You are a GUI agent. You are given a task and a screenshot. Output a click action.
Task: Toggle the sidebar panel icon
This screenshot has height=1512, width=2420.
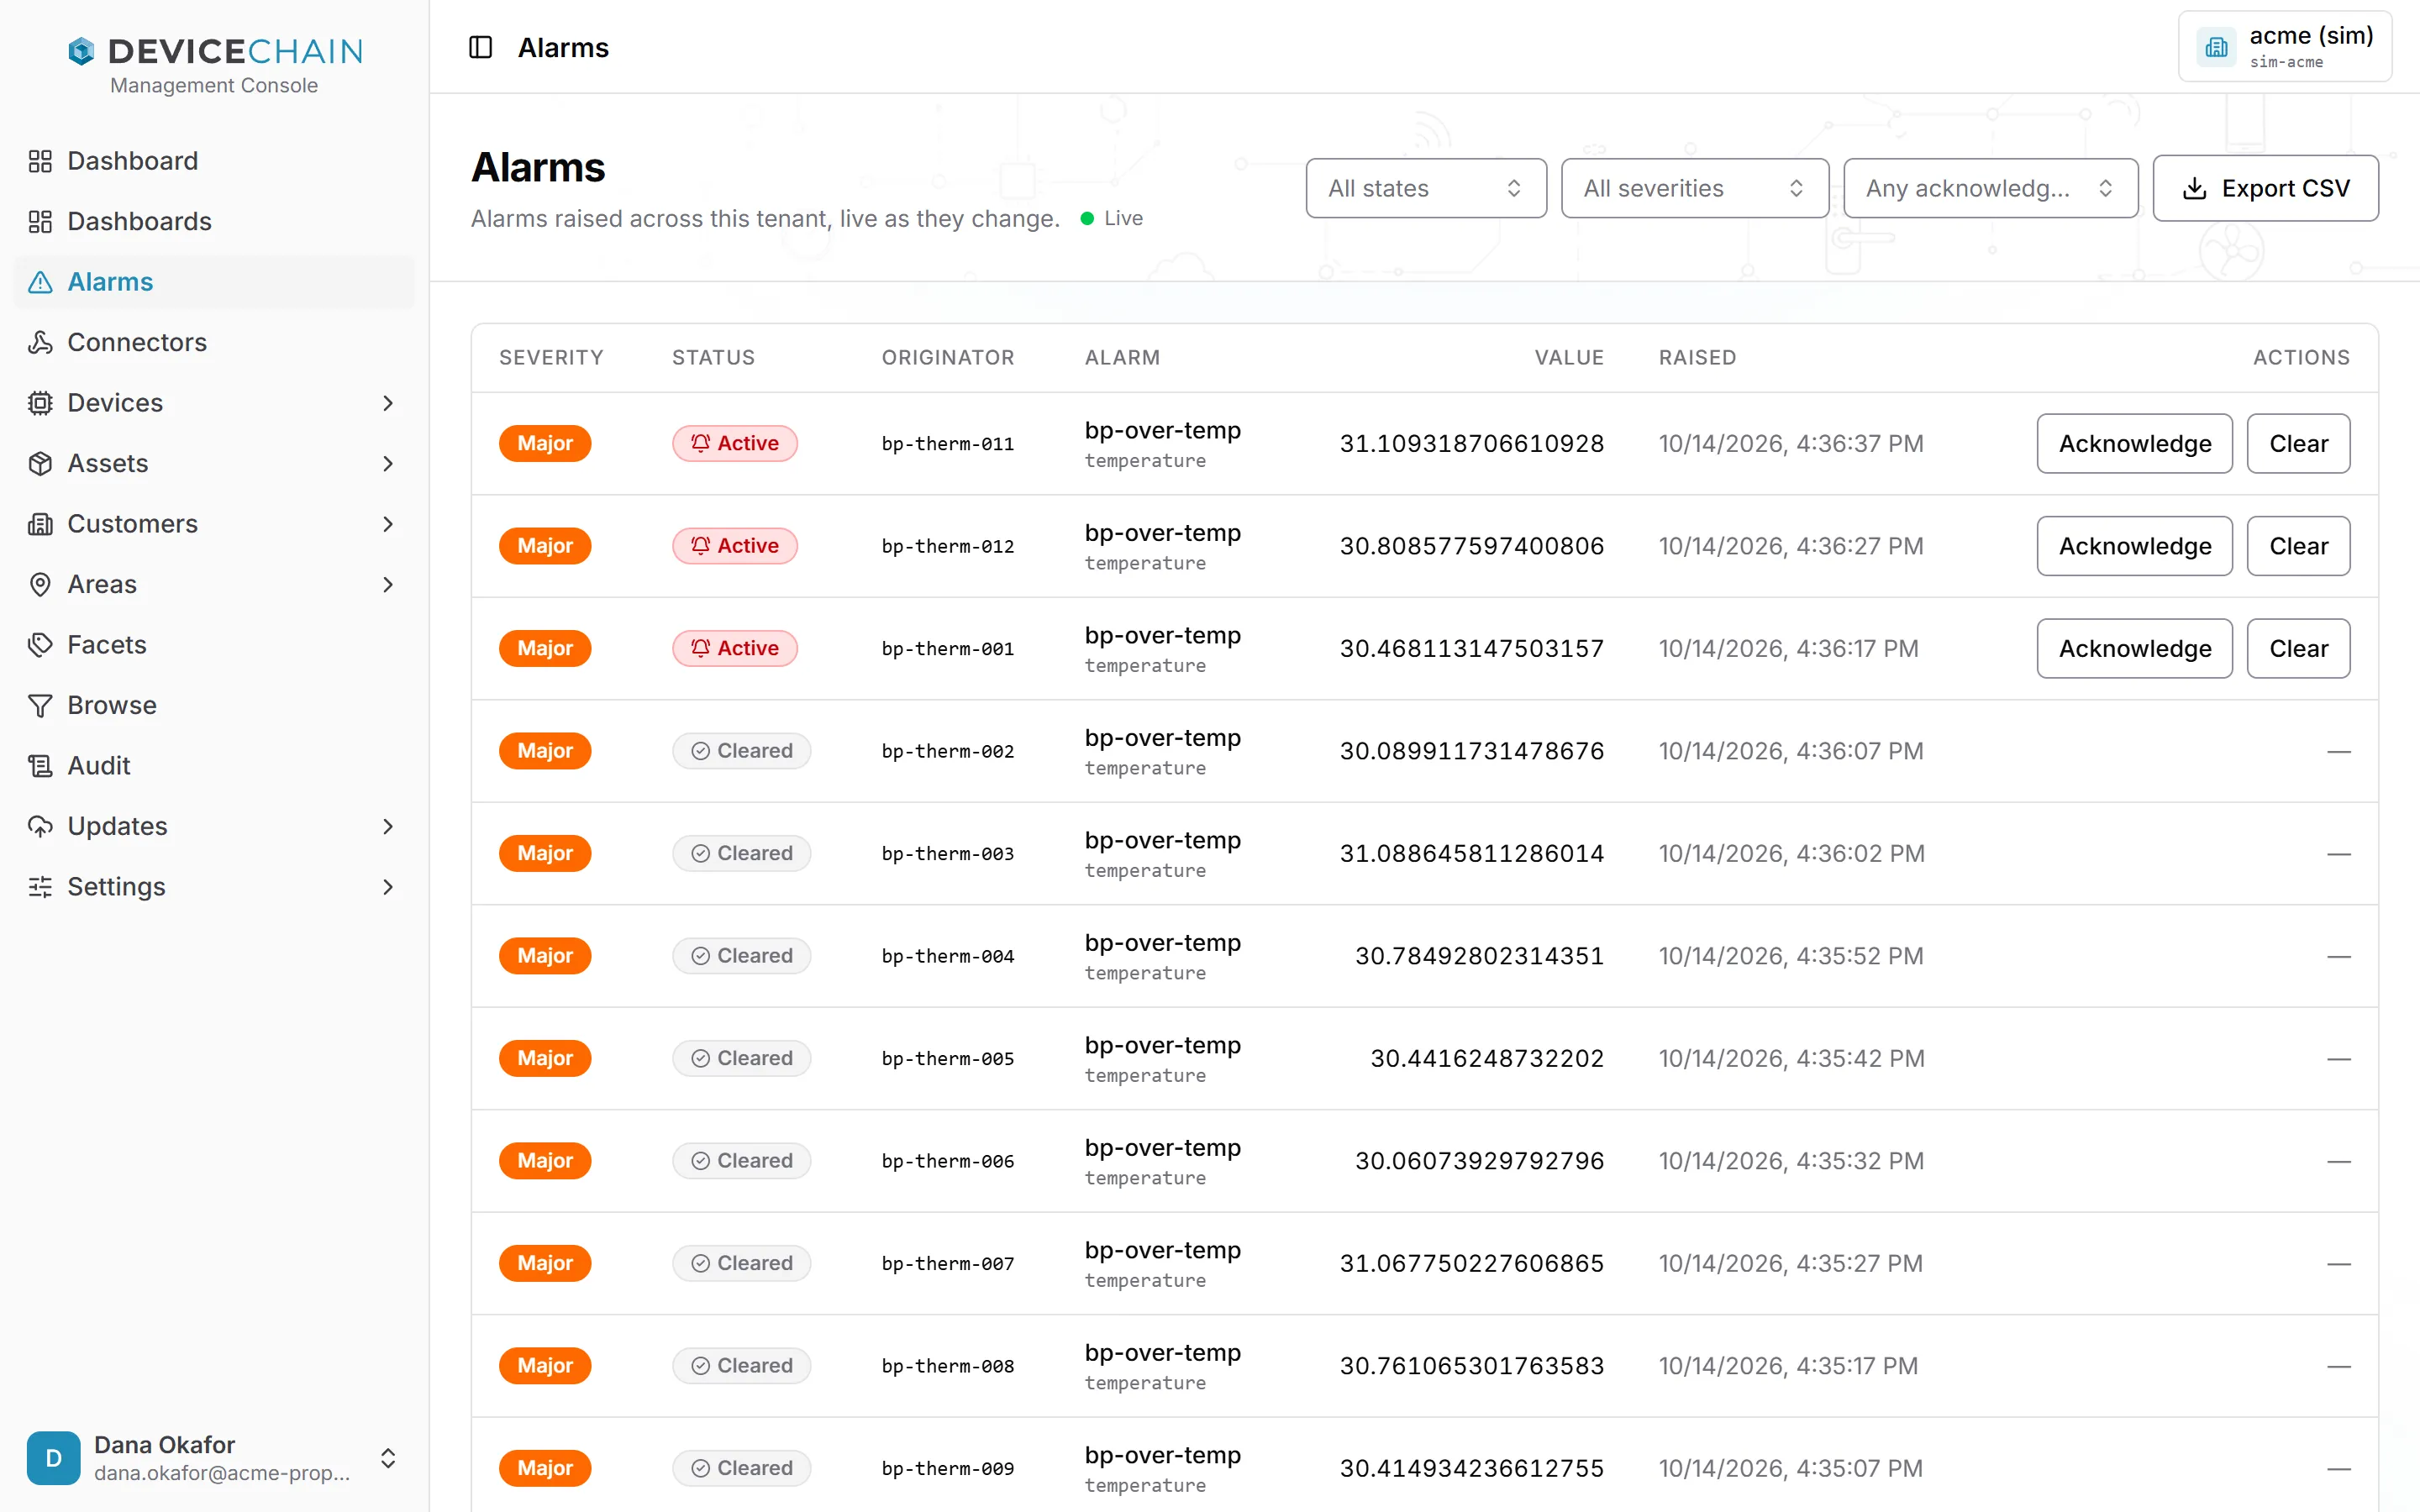480,47
